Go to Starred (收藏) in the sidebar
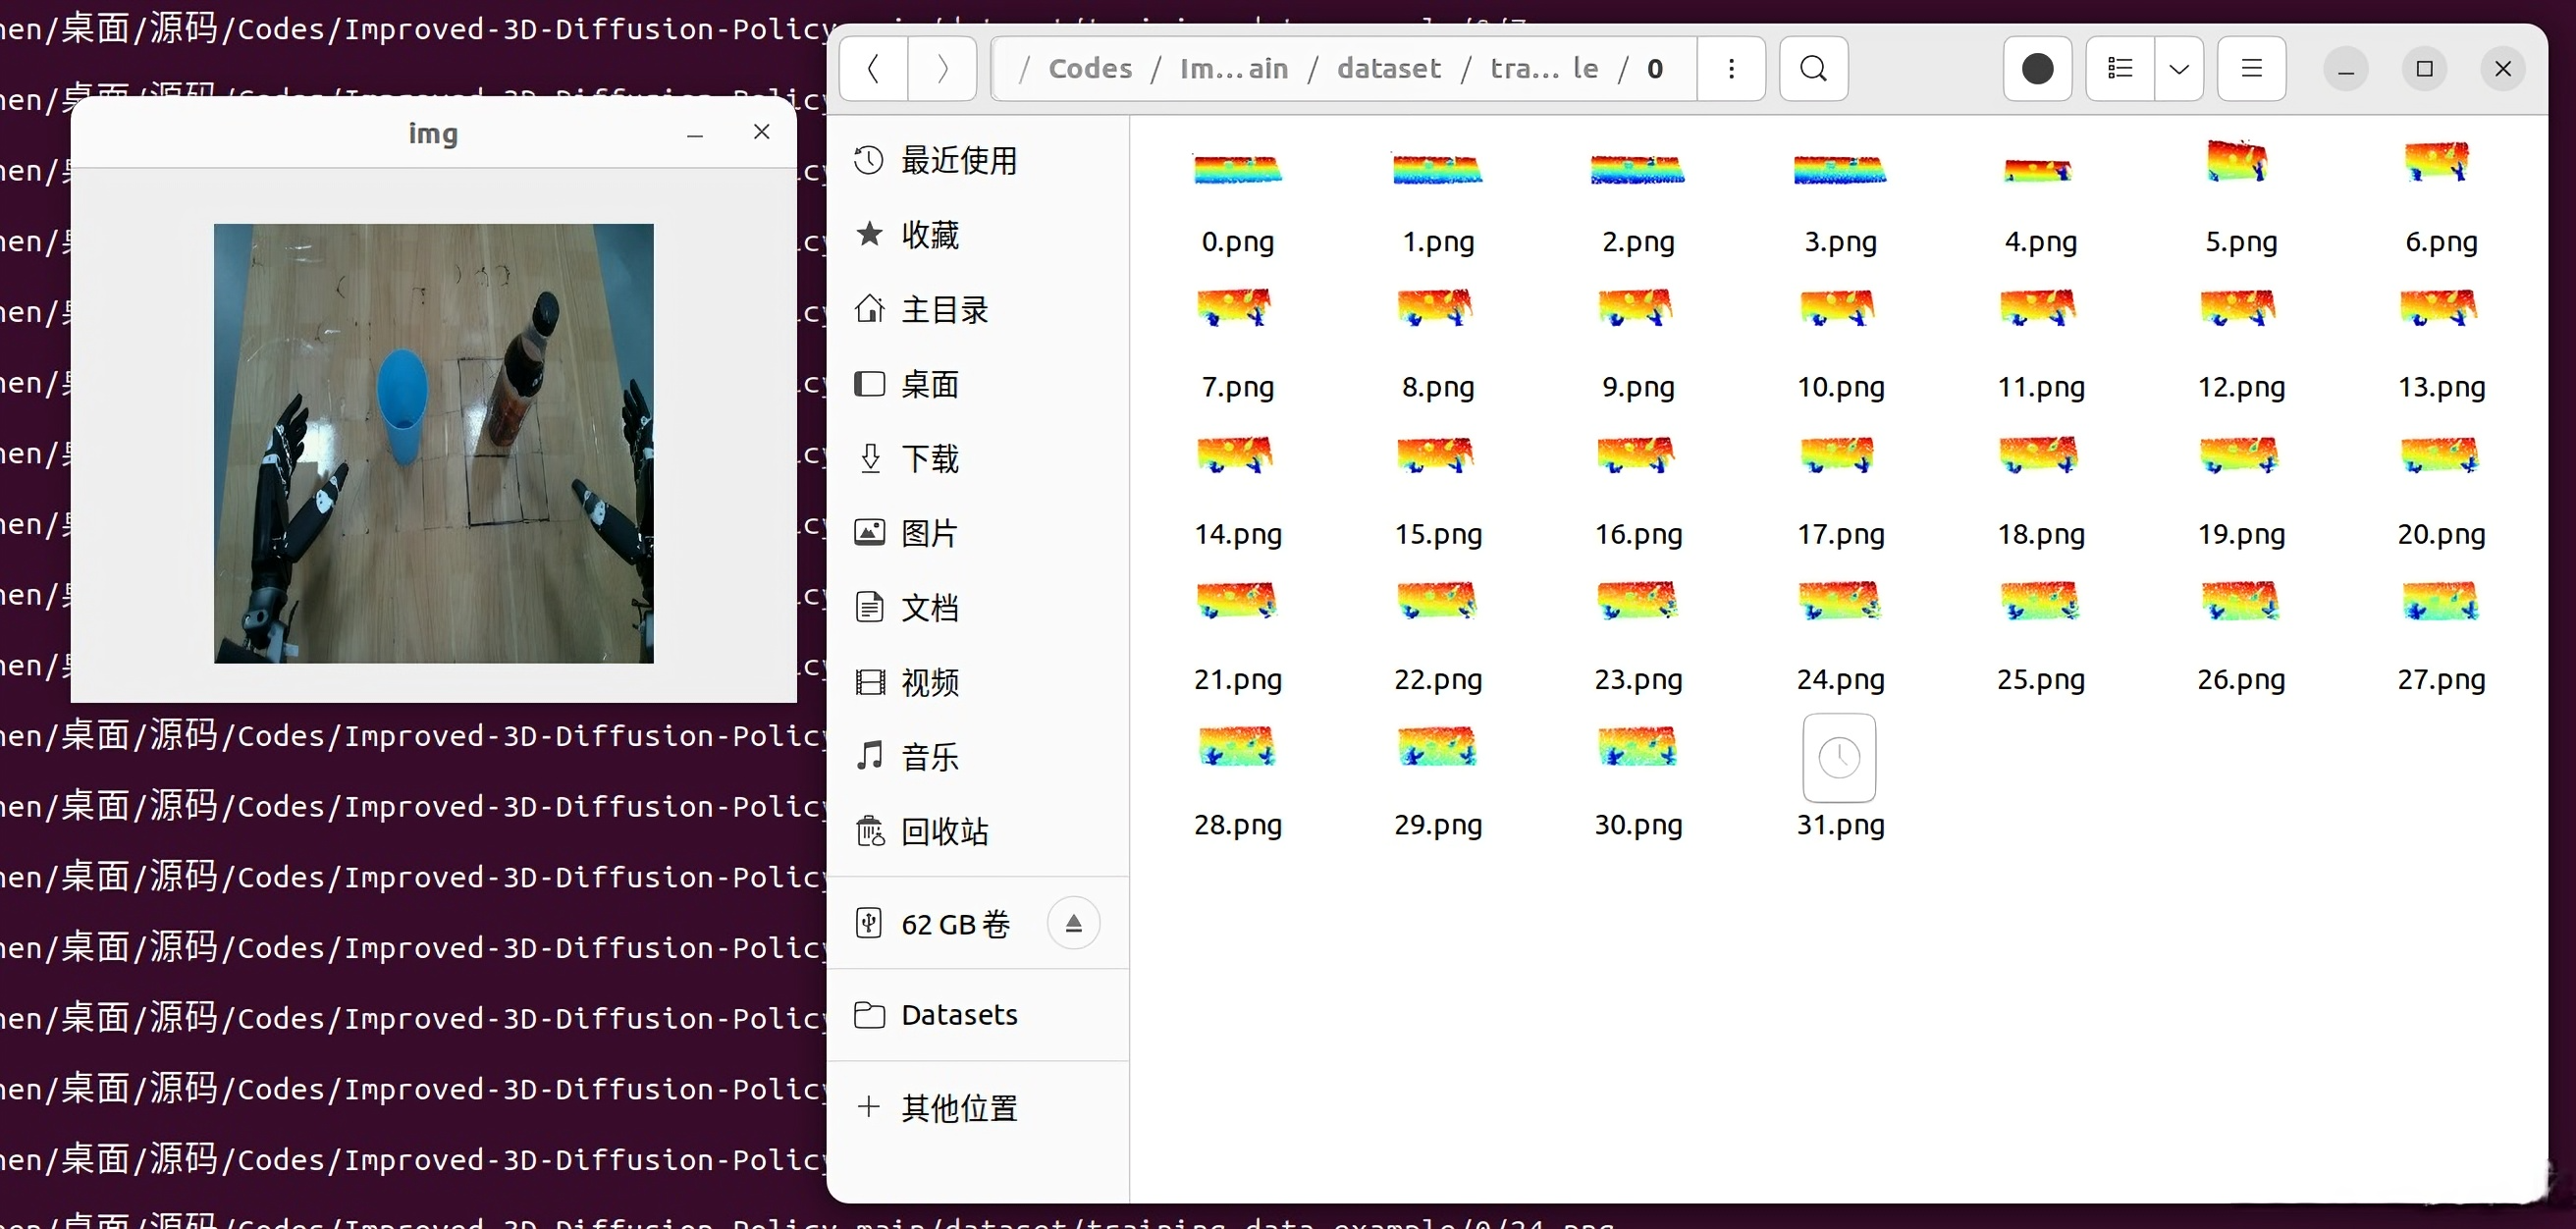Viewport: 2576px width, 1229px height. click(929, 234)
